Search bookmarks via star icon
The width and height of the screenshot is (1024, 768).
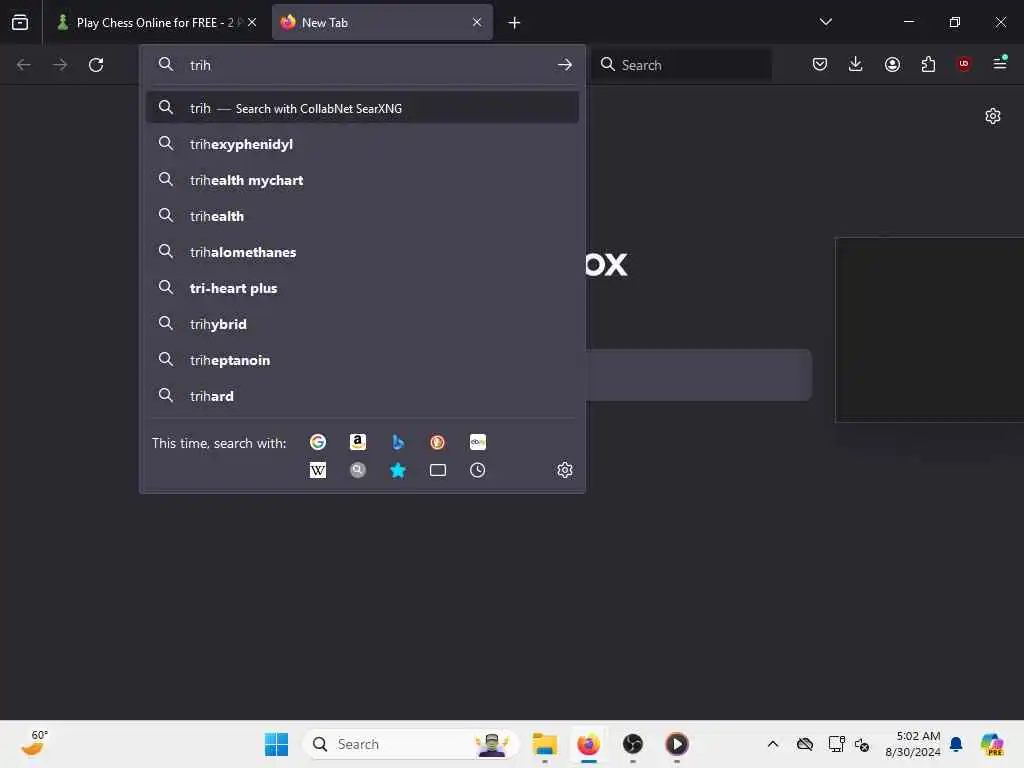coord(398,470)
